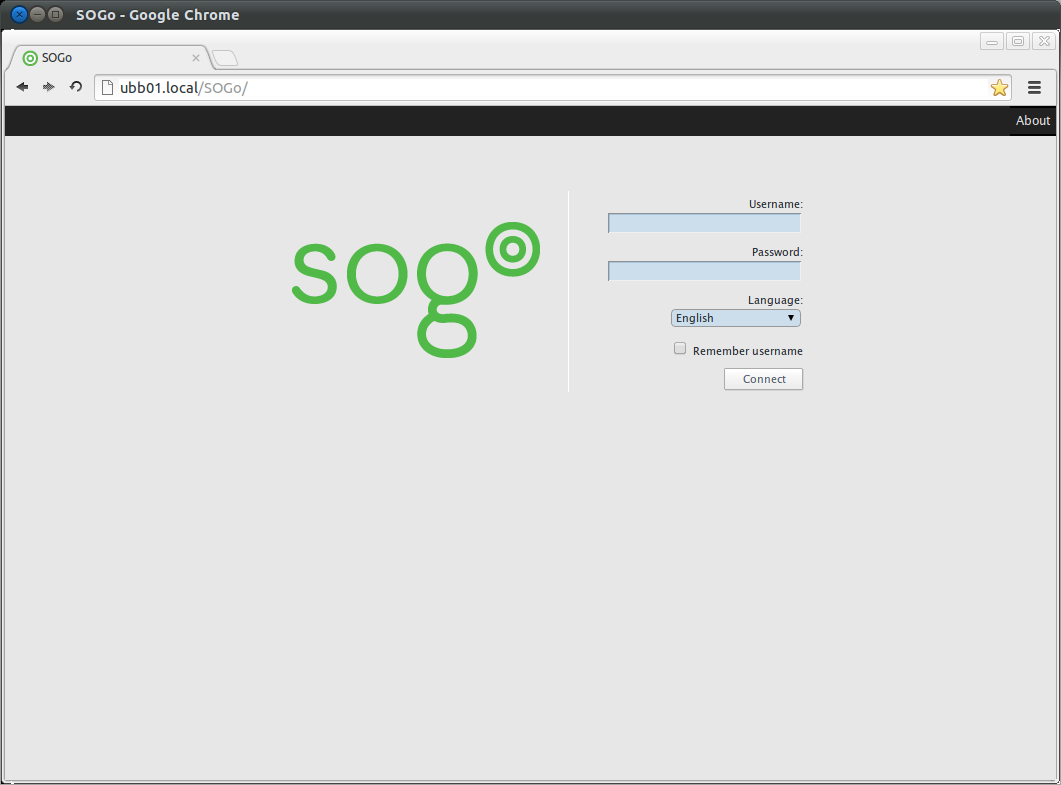Click the green SOGo logo

tap(416, 290)
